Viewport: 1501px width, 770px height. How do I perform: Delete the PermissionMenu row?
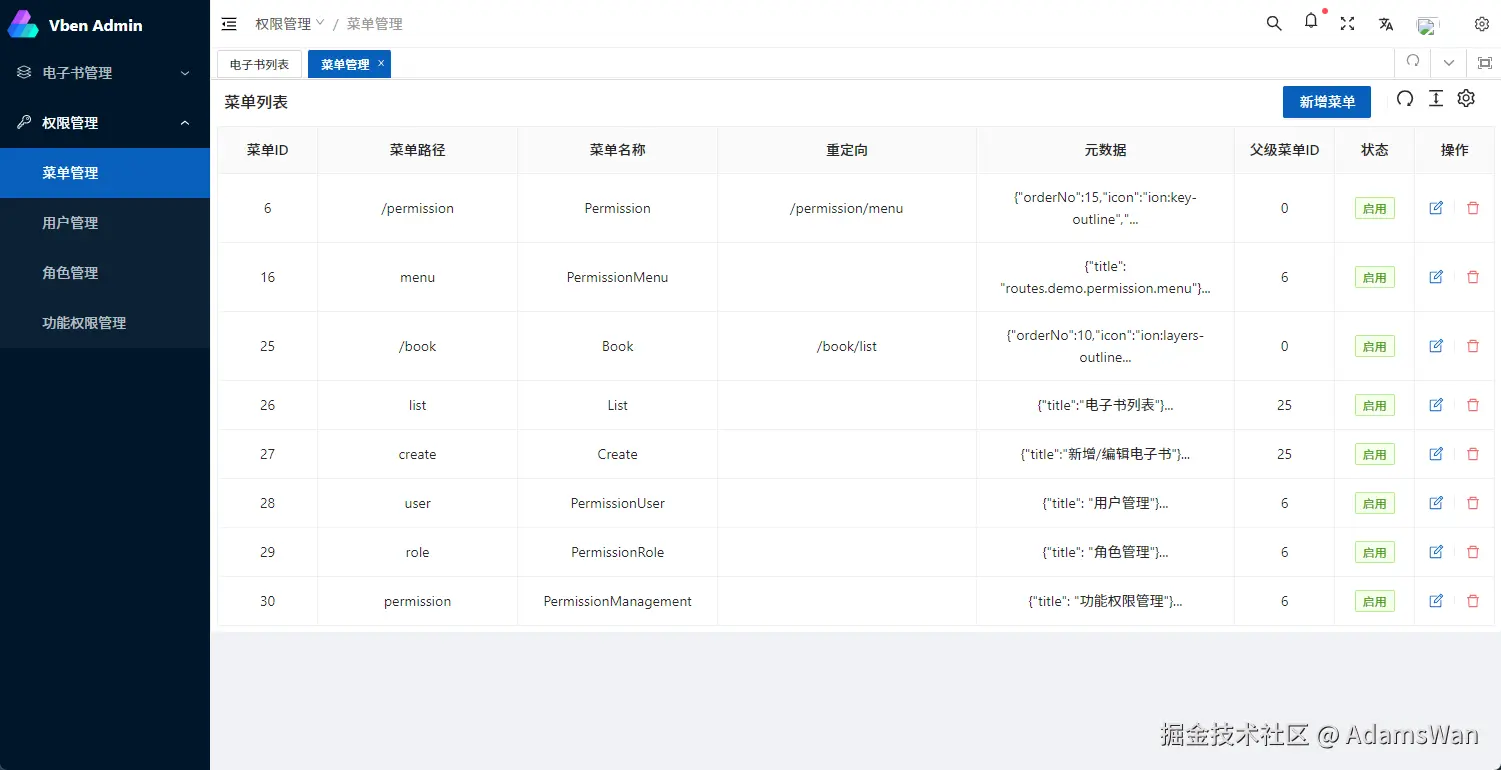(1472, 277)
